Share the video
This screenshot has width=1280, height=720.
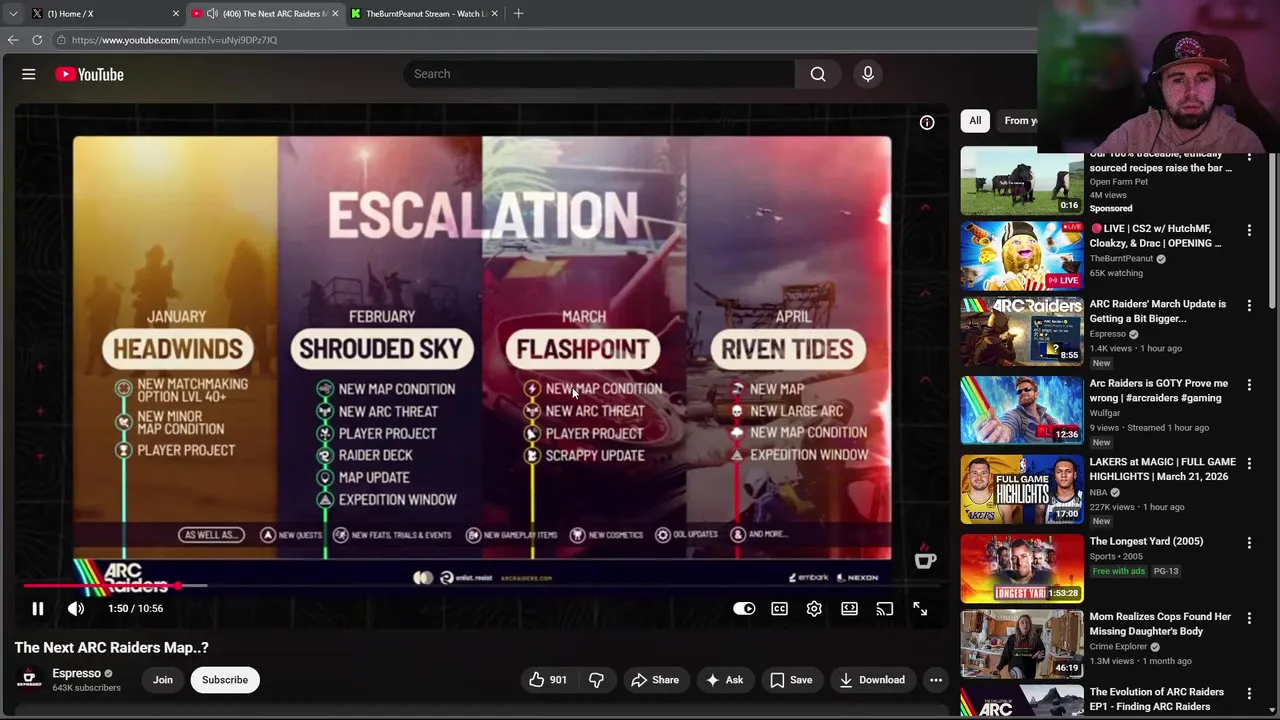[x=655, y=680]
